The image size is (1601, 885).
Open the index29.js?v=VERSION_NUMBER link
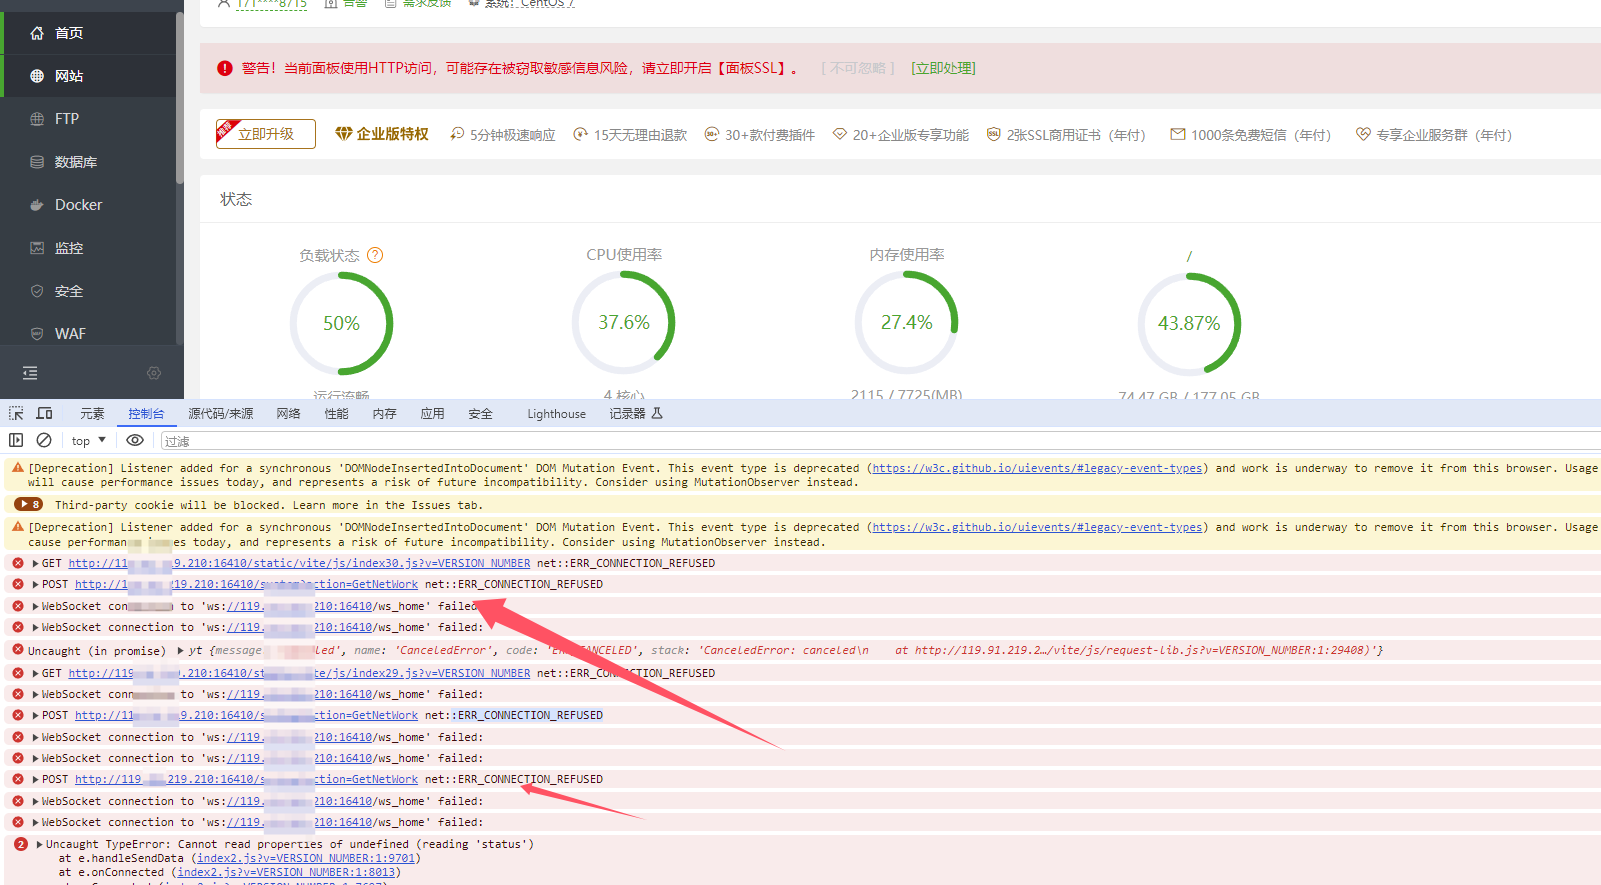(x=299, y=673)
